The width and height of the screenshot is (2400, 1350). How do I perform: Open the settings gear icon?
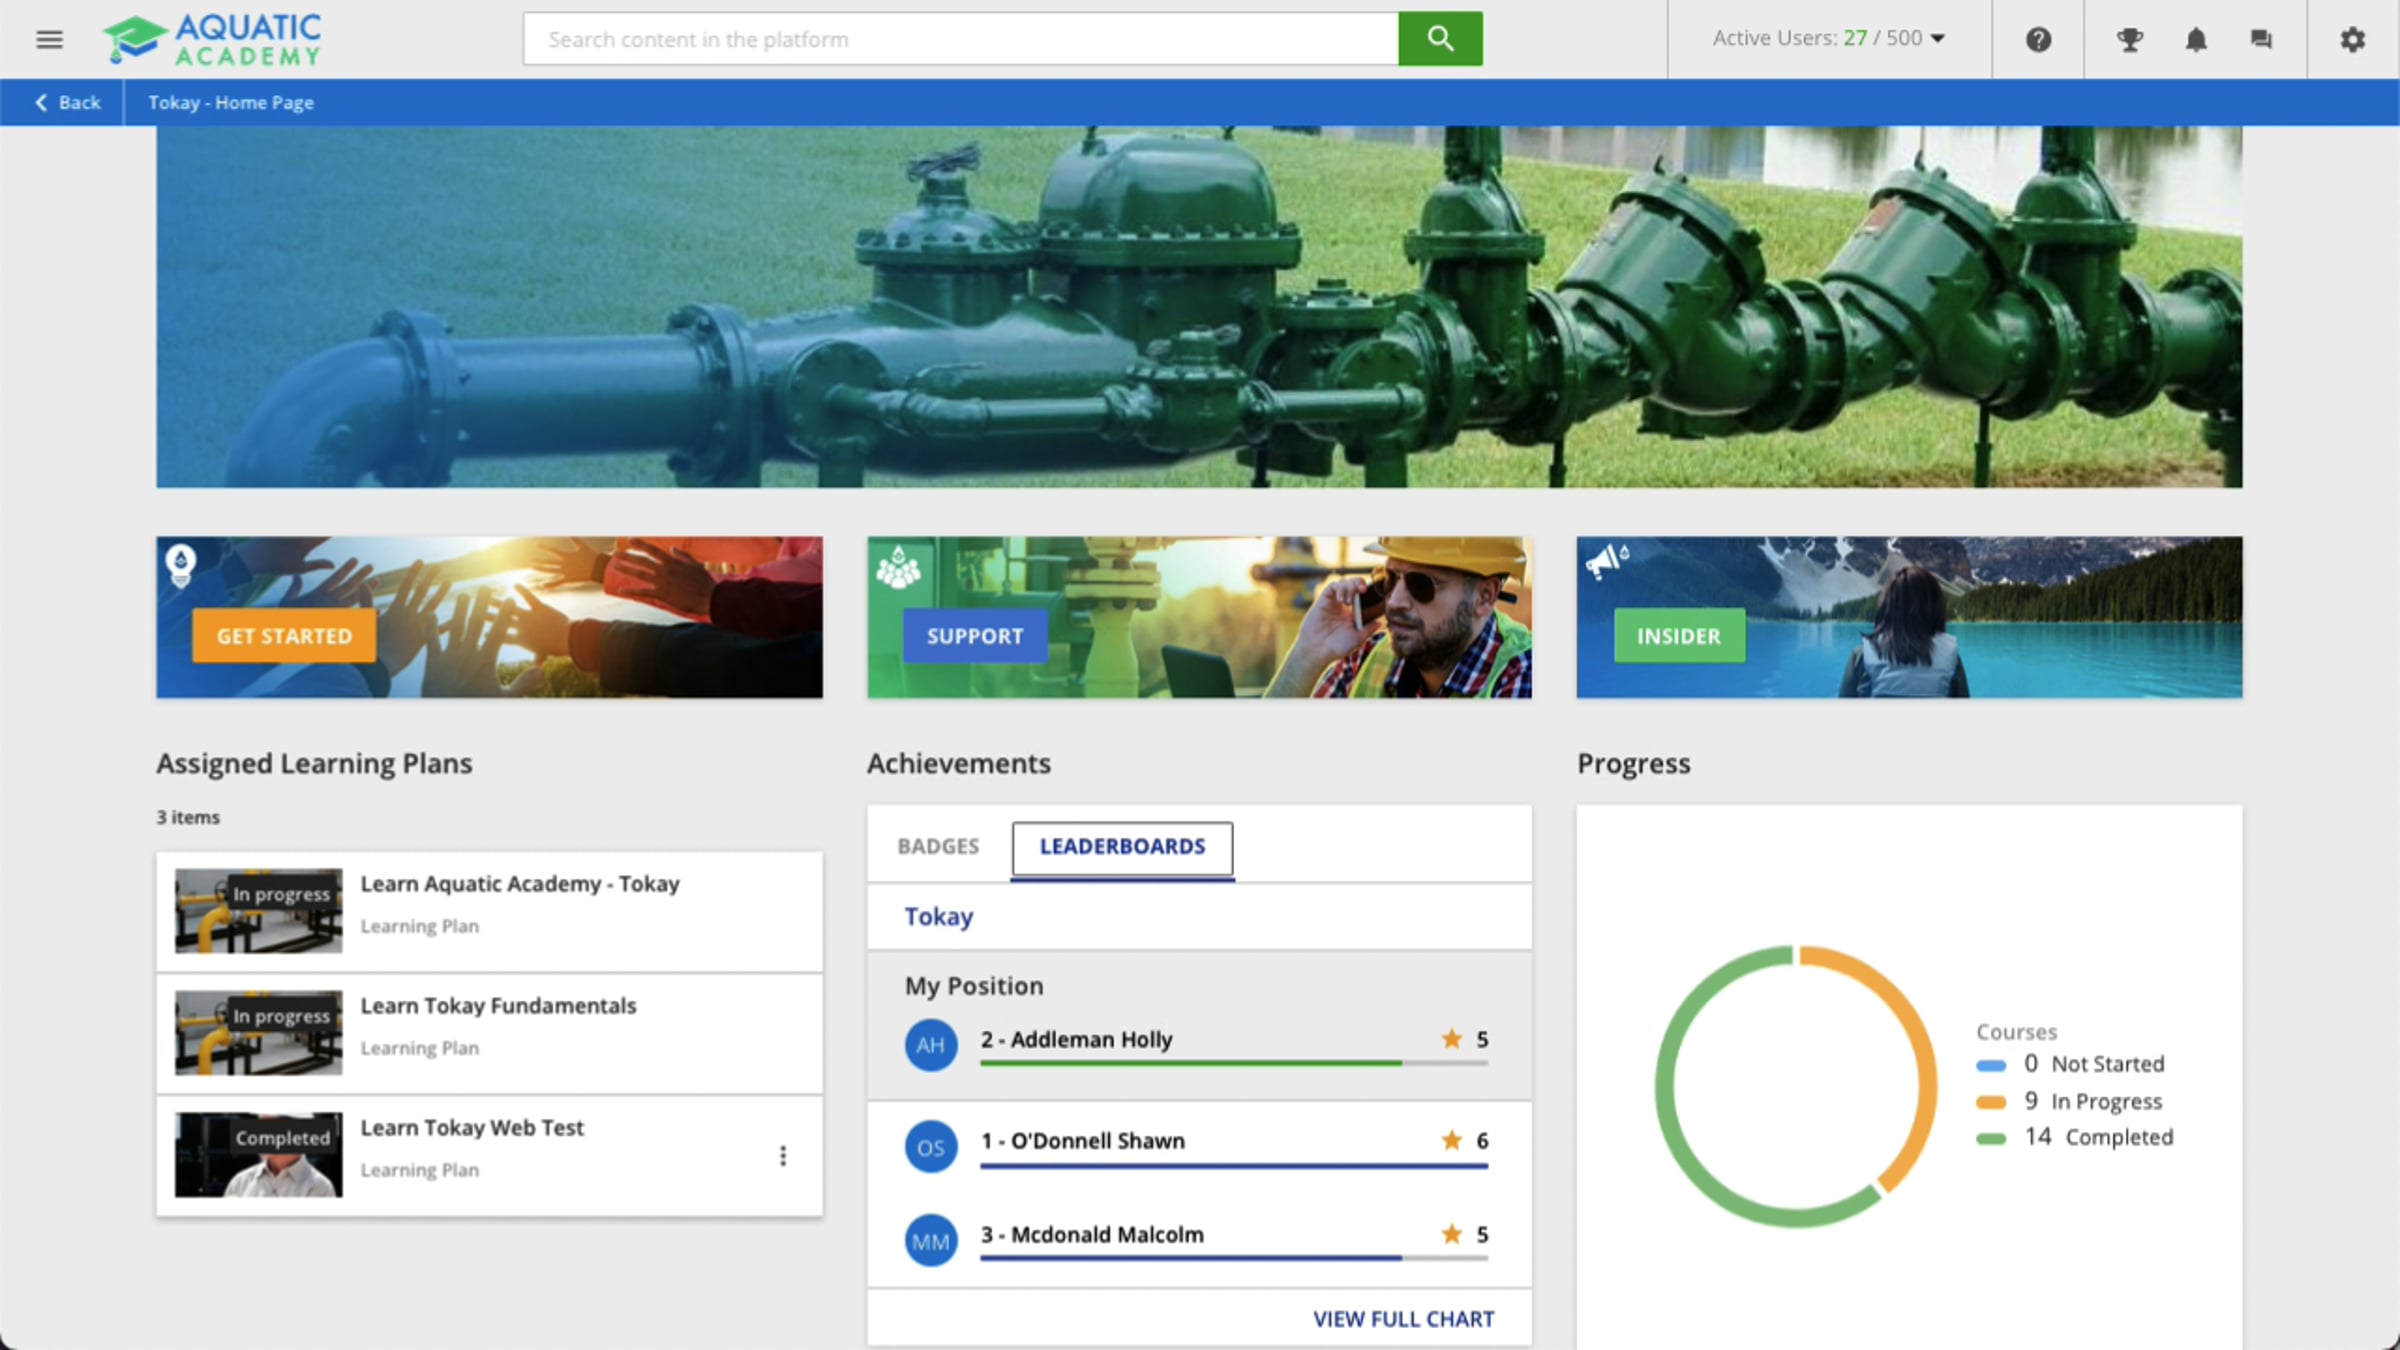[2352, 40]
